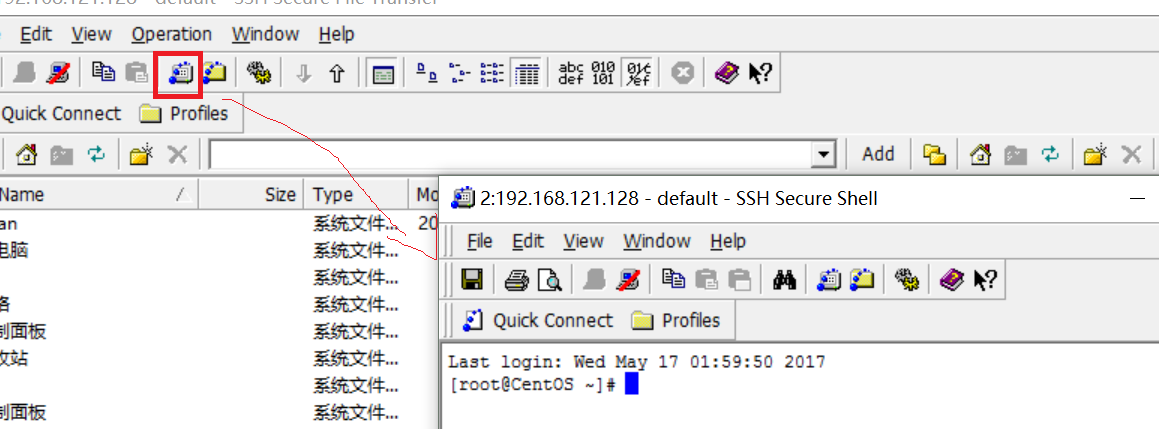Click Disconnect icon in Secure Shell toolbar
The width and height of the screenshot is (1159, 429).
628,280
